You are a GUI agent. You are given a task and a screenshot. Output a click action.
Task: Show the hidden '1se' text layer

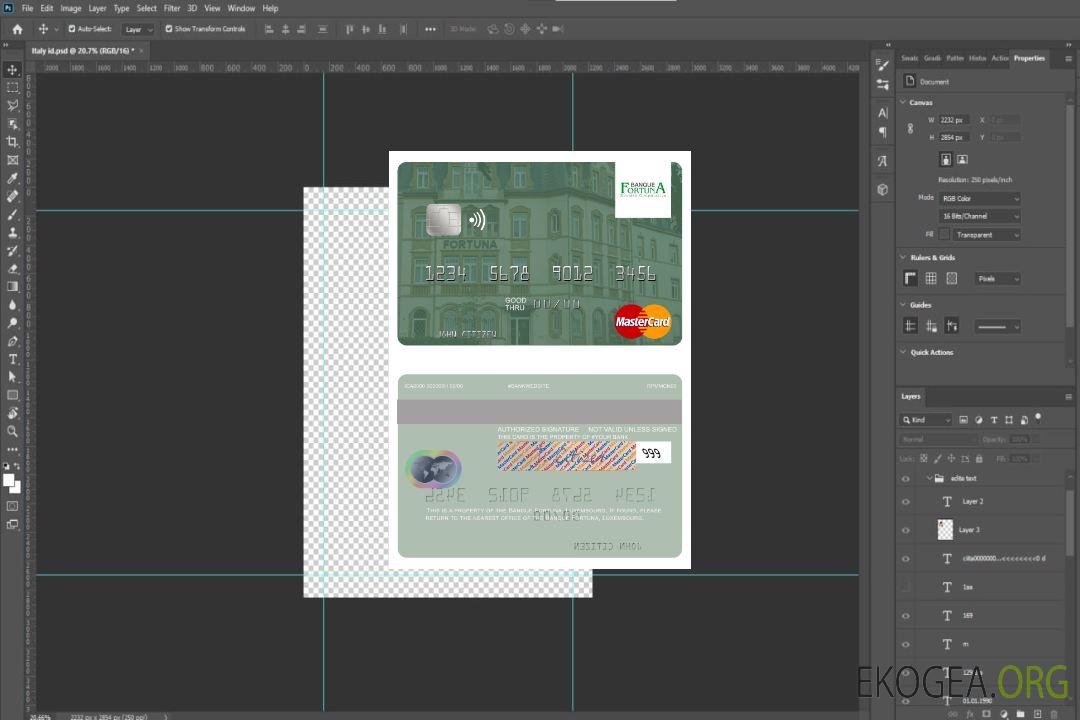(906, 587)
